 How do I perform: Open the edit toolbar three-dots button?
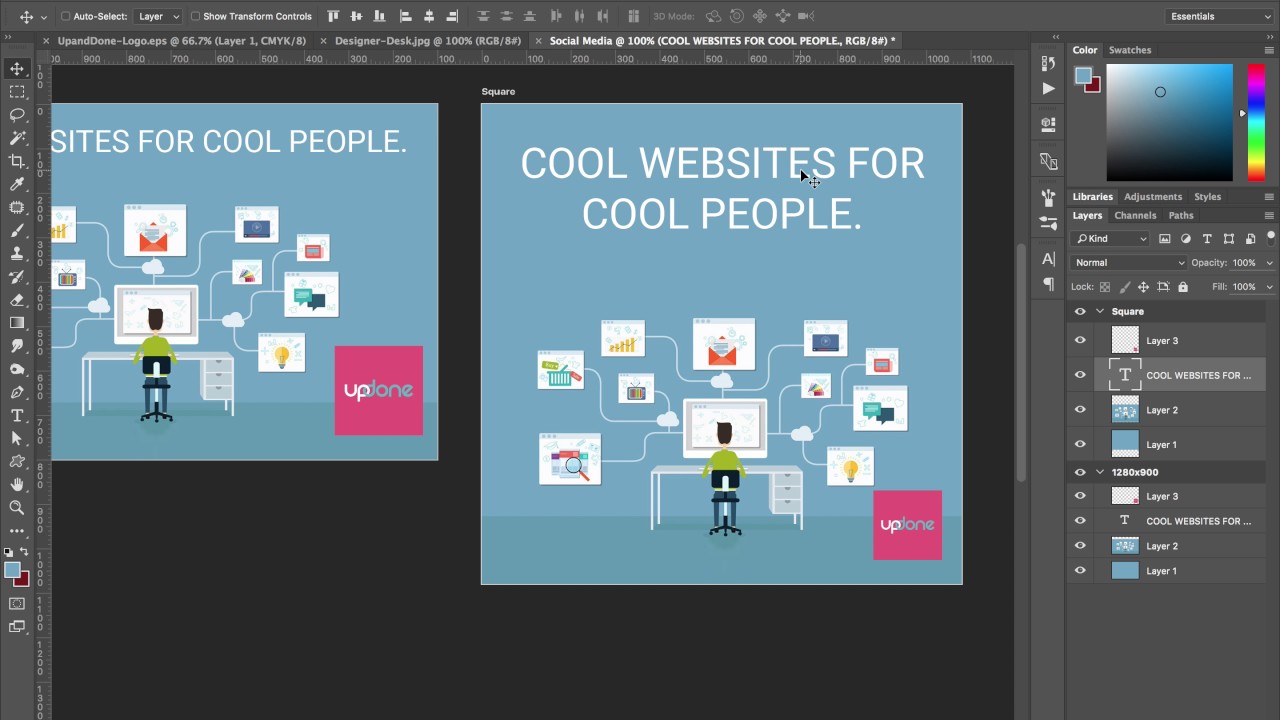coord(17,530)
